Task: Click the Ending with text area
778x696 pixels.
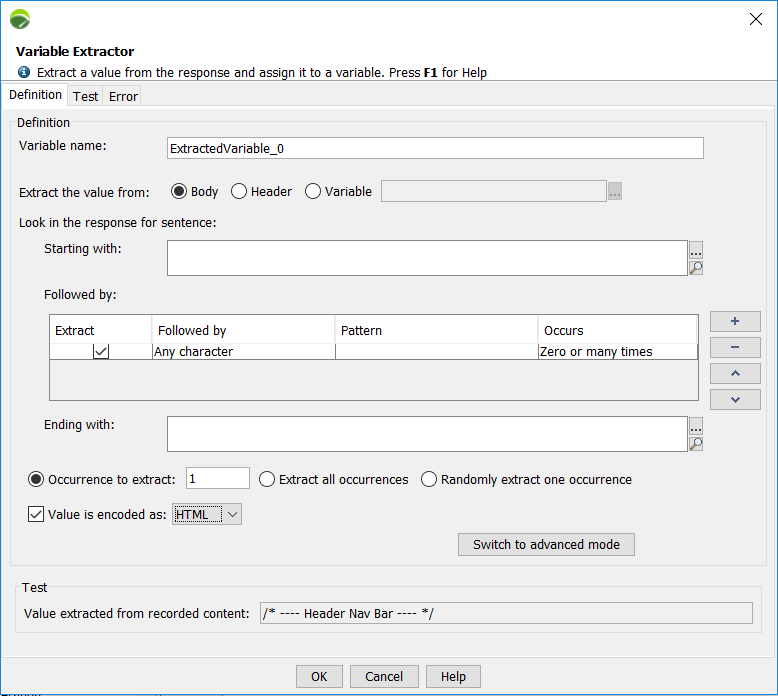Action: coord(427,434)
